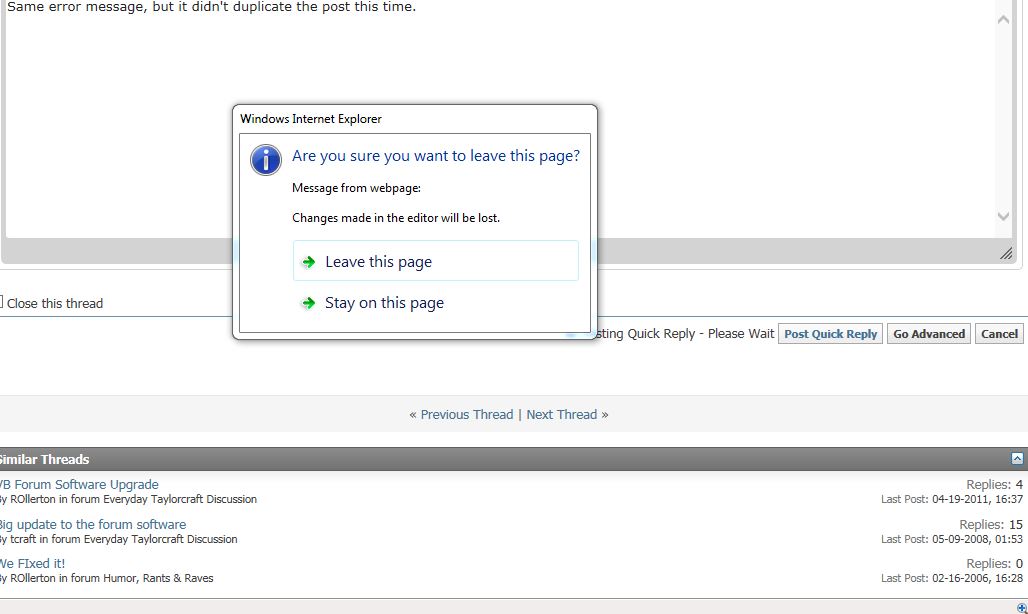Screen dimensions: 1028x614
Task: Click the editor scrollbar up arrow
Action: point(1003,20)
